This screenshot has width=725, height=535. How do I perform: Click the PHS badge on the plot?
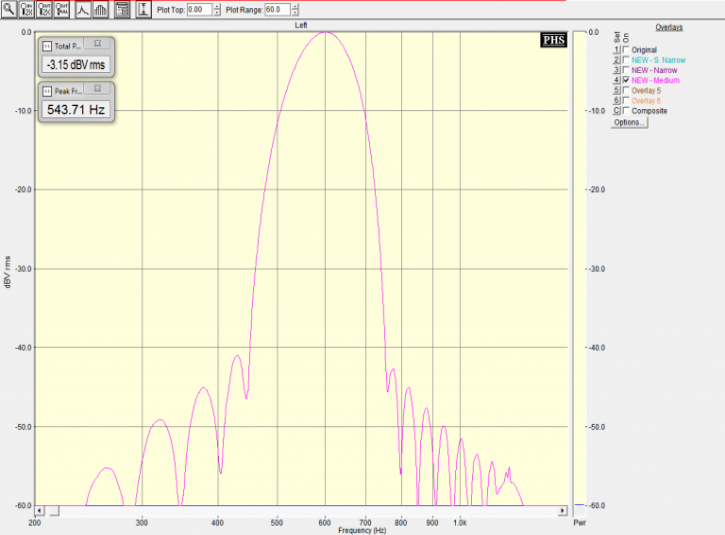[552, 40]
